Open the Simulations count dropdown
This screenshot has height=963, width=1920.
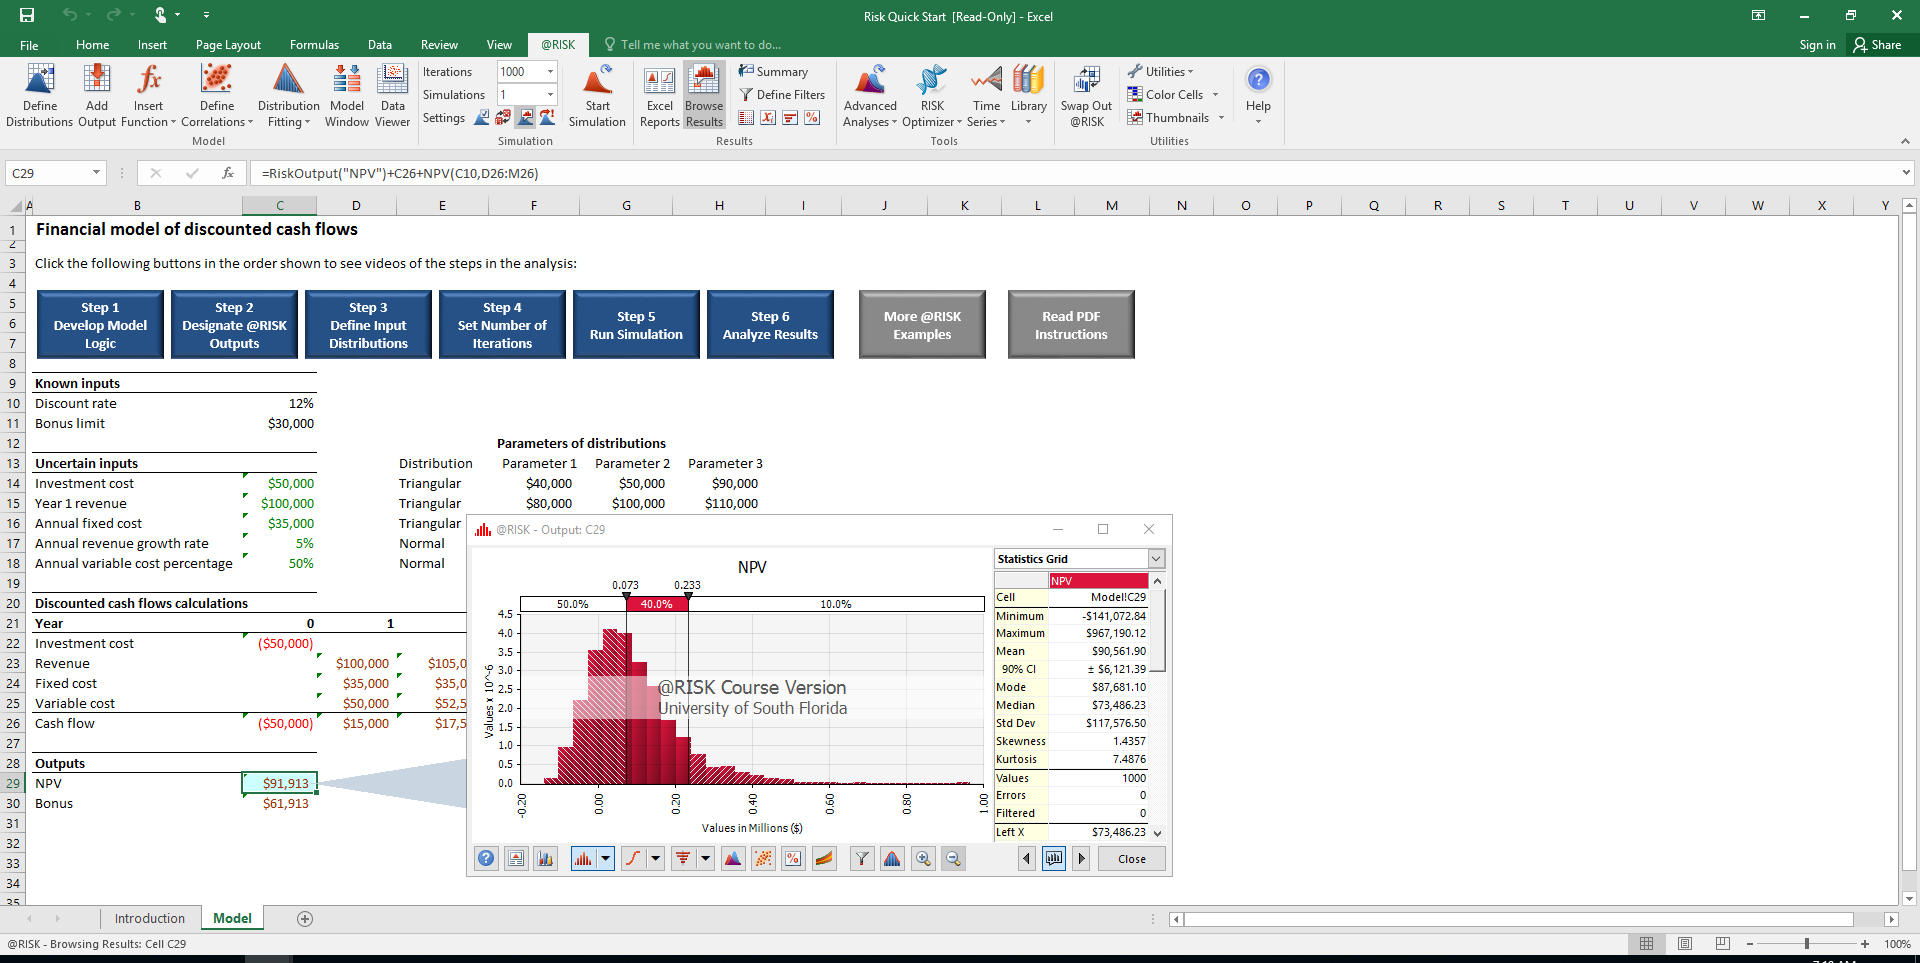click(550, 95)
